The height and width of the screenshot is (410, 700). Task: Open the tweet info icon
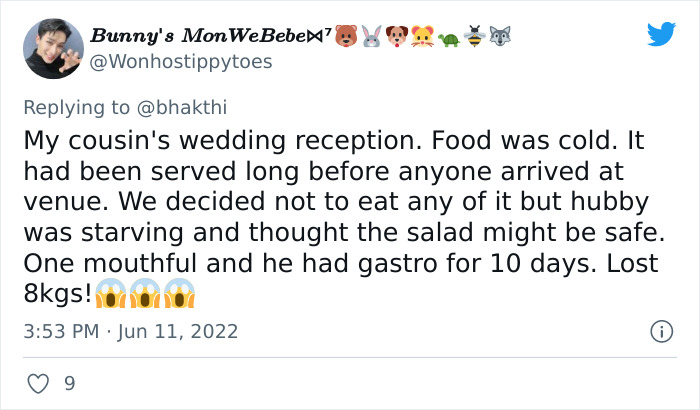[661, 332]
